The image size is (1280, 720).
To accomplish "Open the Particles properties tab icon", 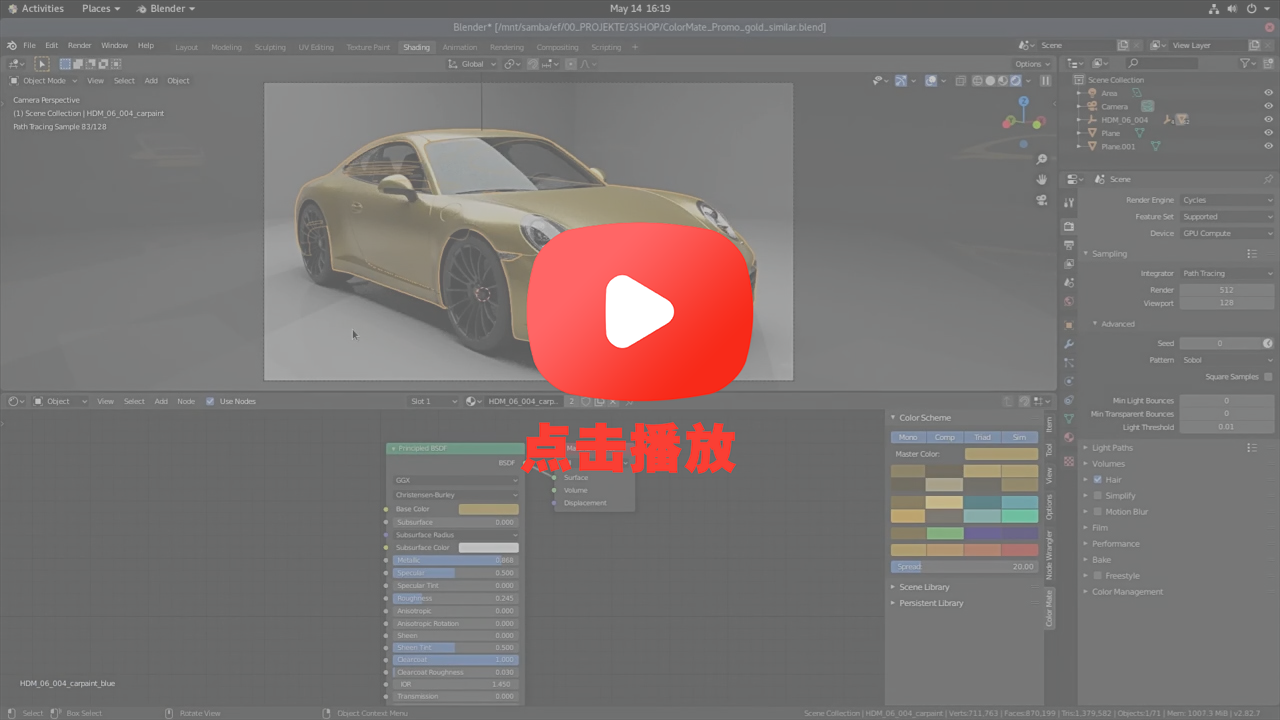I will click(x=1069, y=363).
